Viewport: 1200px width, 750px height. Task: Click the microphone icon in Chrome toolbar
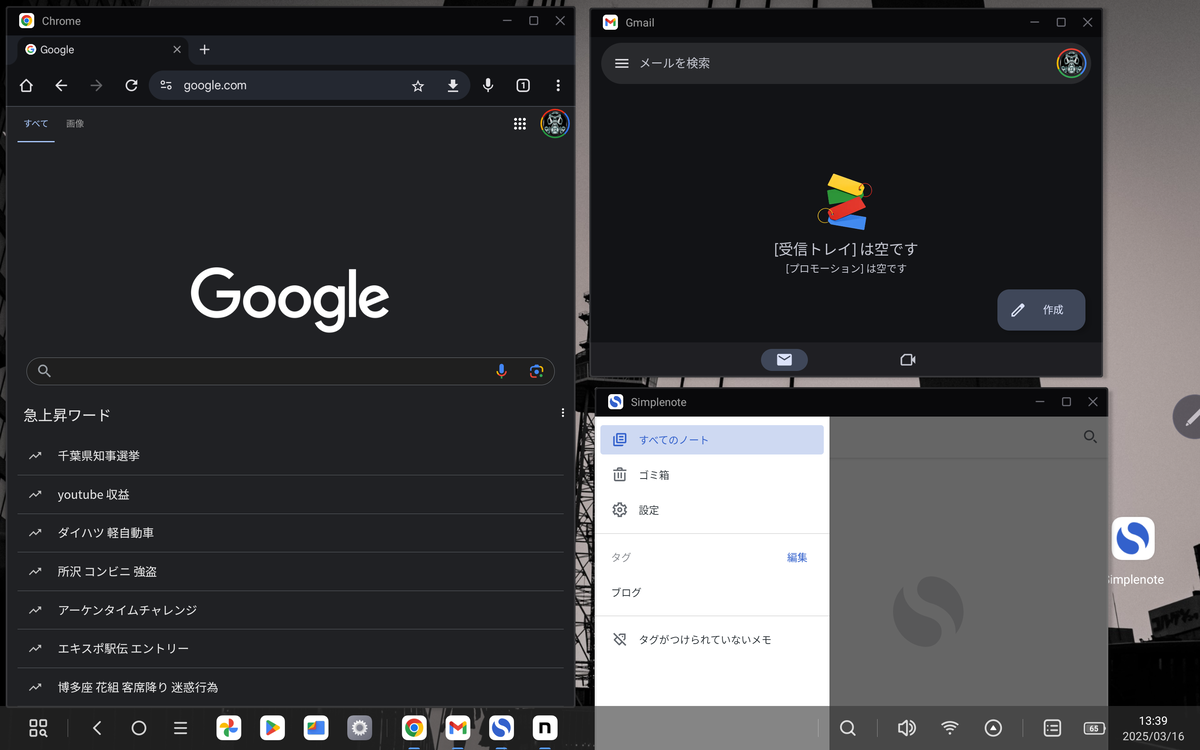[488, 86]
